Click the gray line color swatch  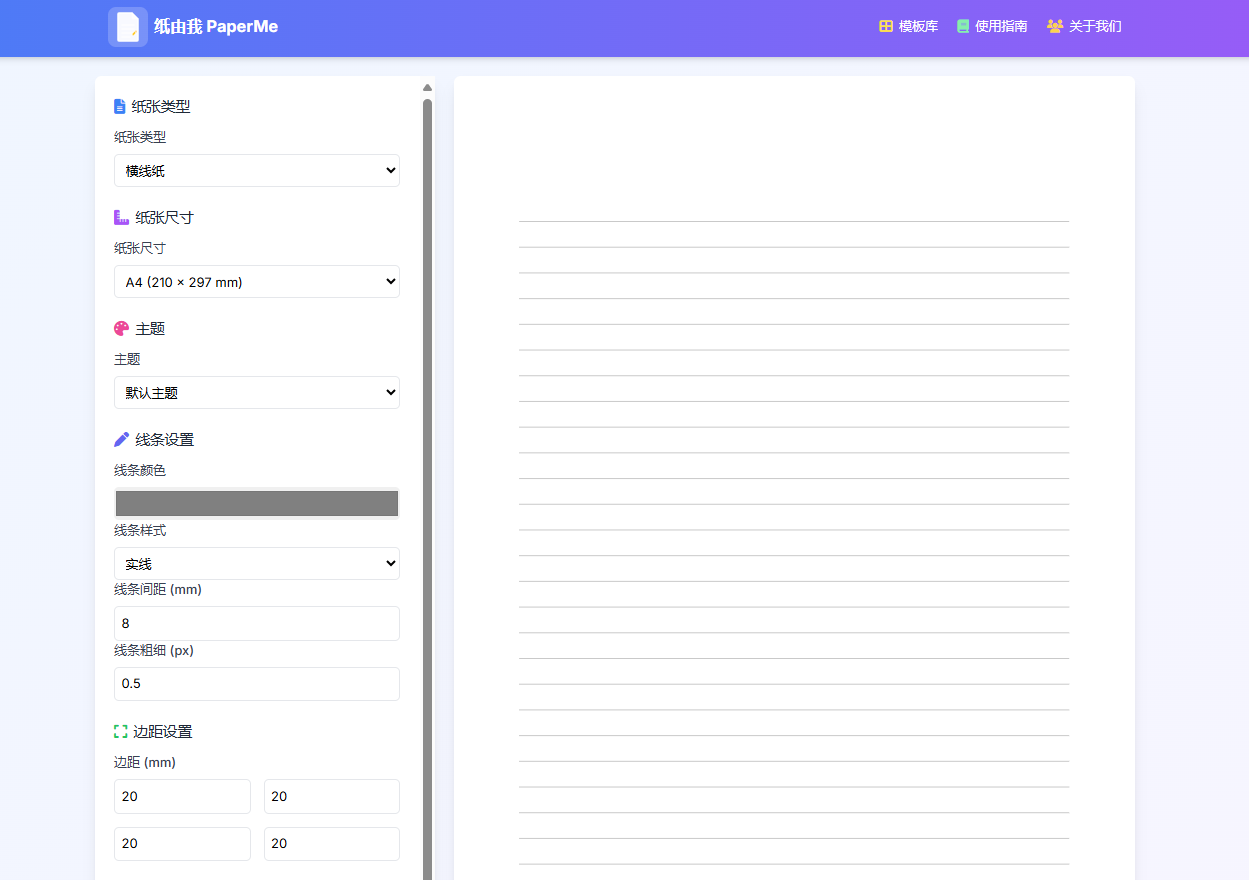256,503
